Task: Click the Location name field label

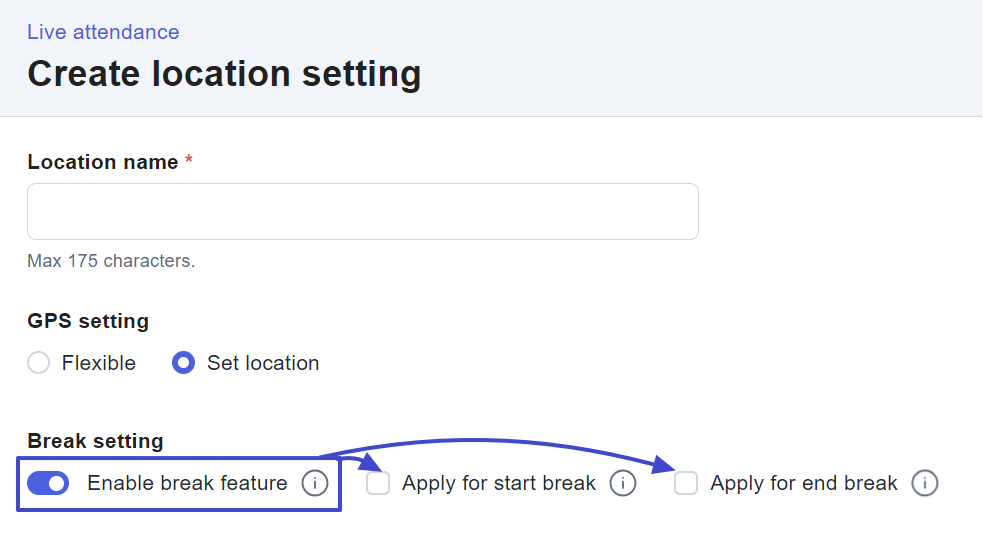Action: click(103, 162)
